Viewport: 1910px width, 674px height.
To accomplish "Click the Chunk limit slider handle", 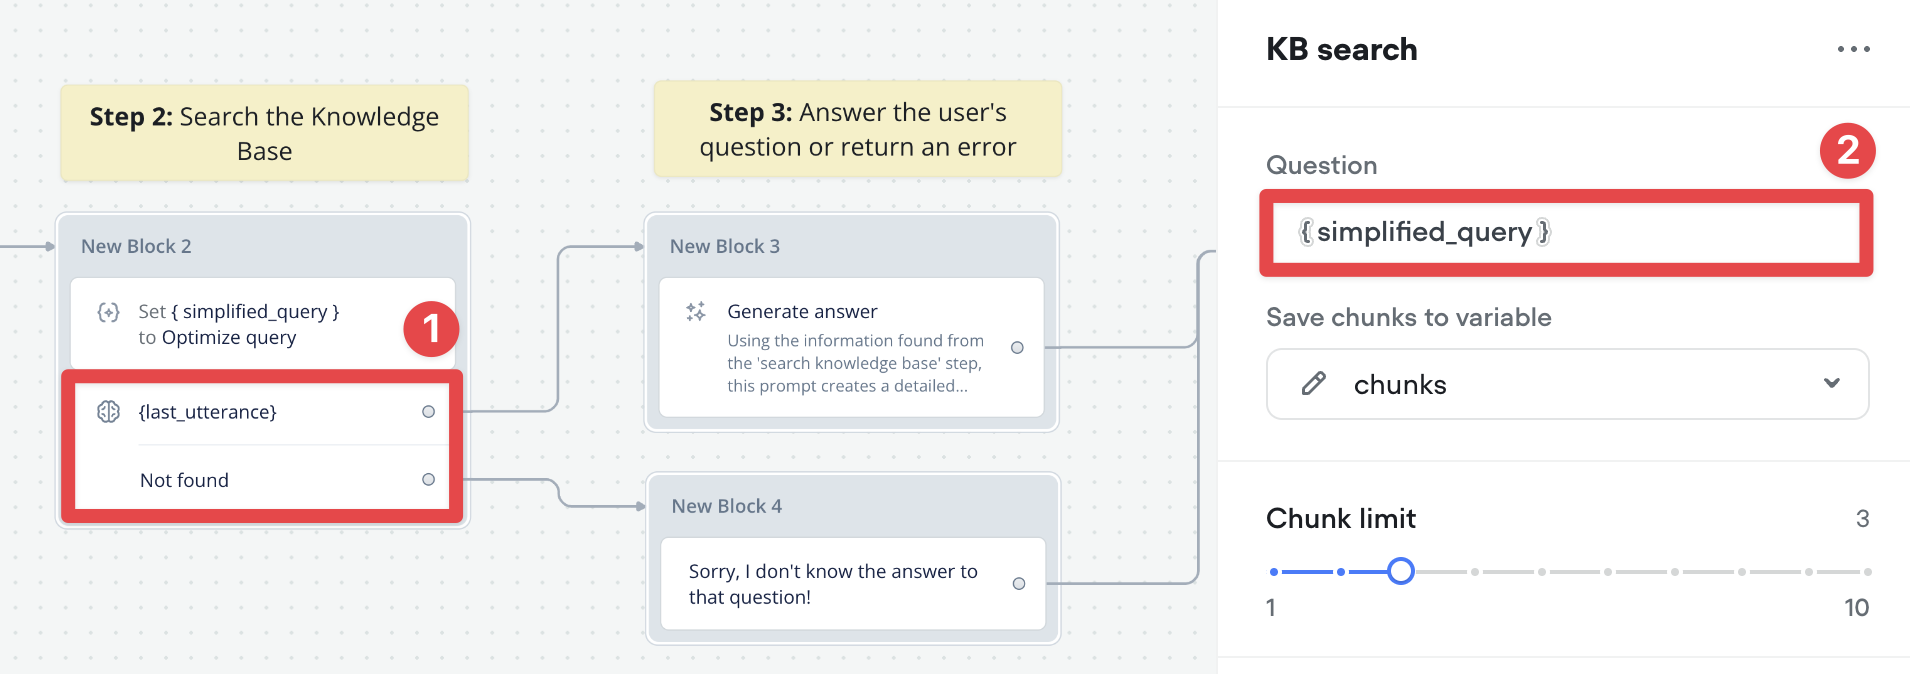I will click(x=1401, y=571).
